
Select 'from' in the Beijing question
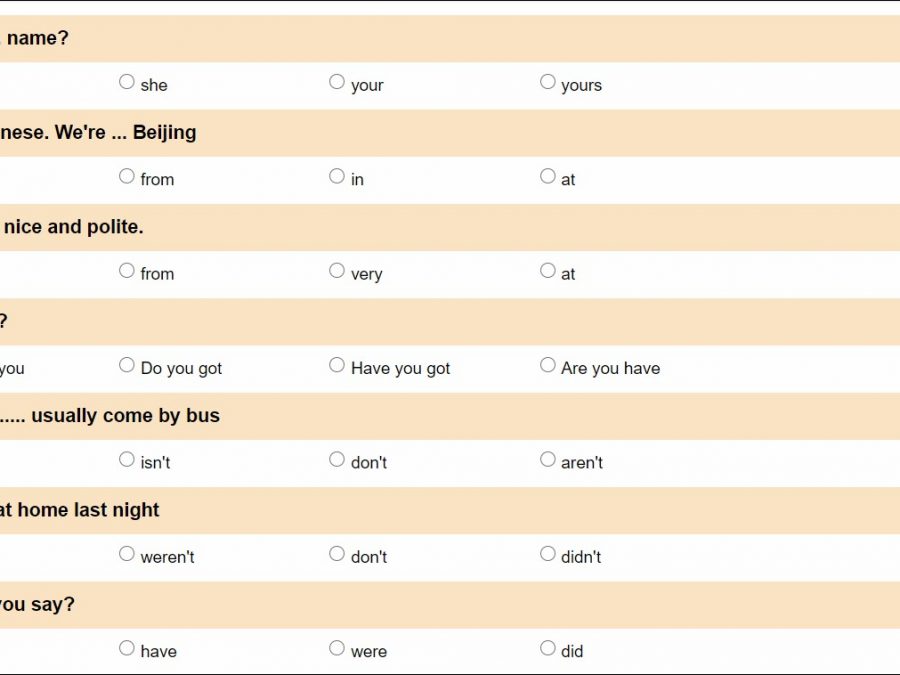(x=127, y=176)
